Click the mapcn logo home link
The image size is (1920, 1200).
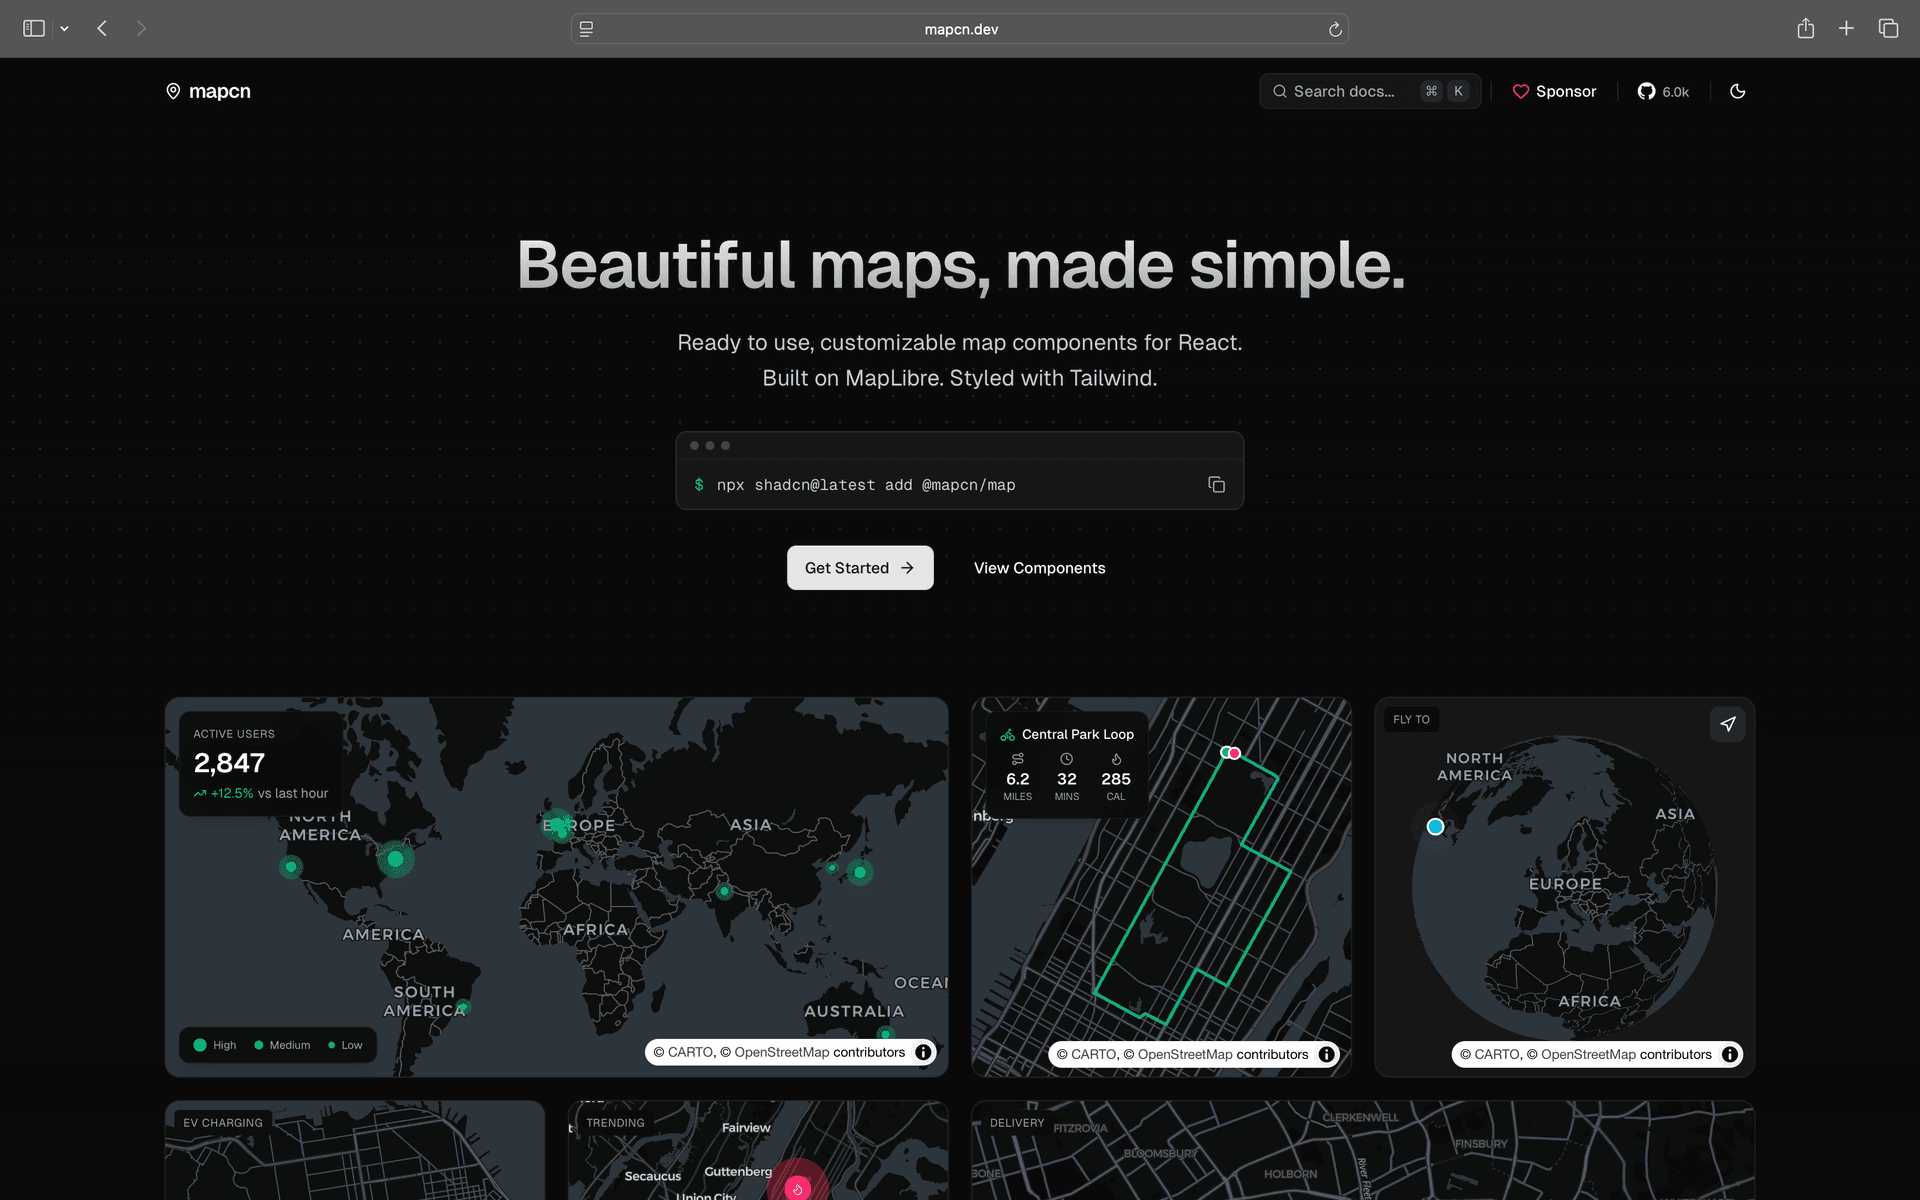click(208, 91)
